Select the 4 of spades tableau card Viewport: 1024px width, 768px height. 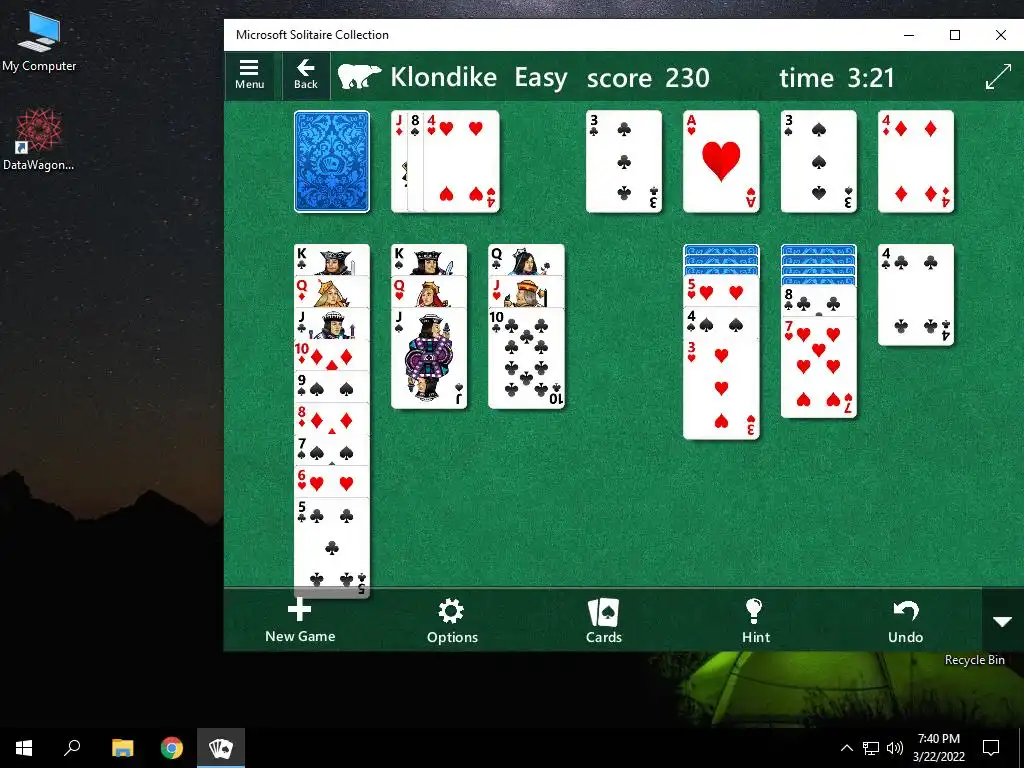[x=721, y=324]
